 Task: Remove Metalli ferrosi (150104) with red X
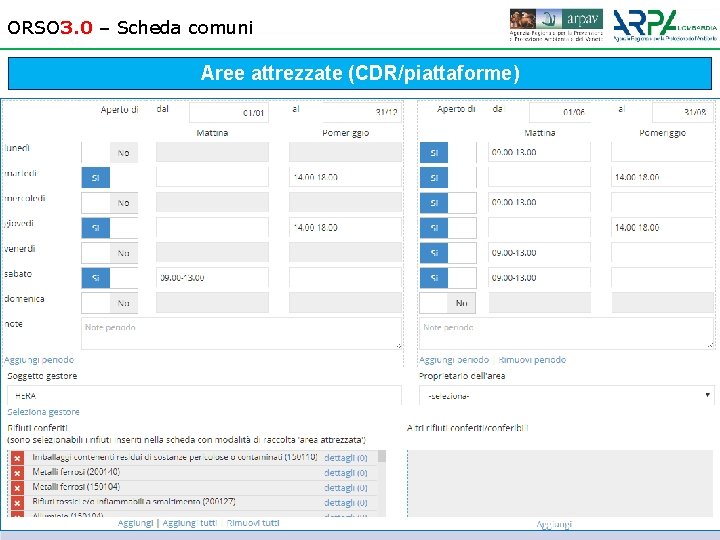17,488
